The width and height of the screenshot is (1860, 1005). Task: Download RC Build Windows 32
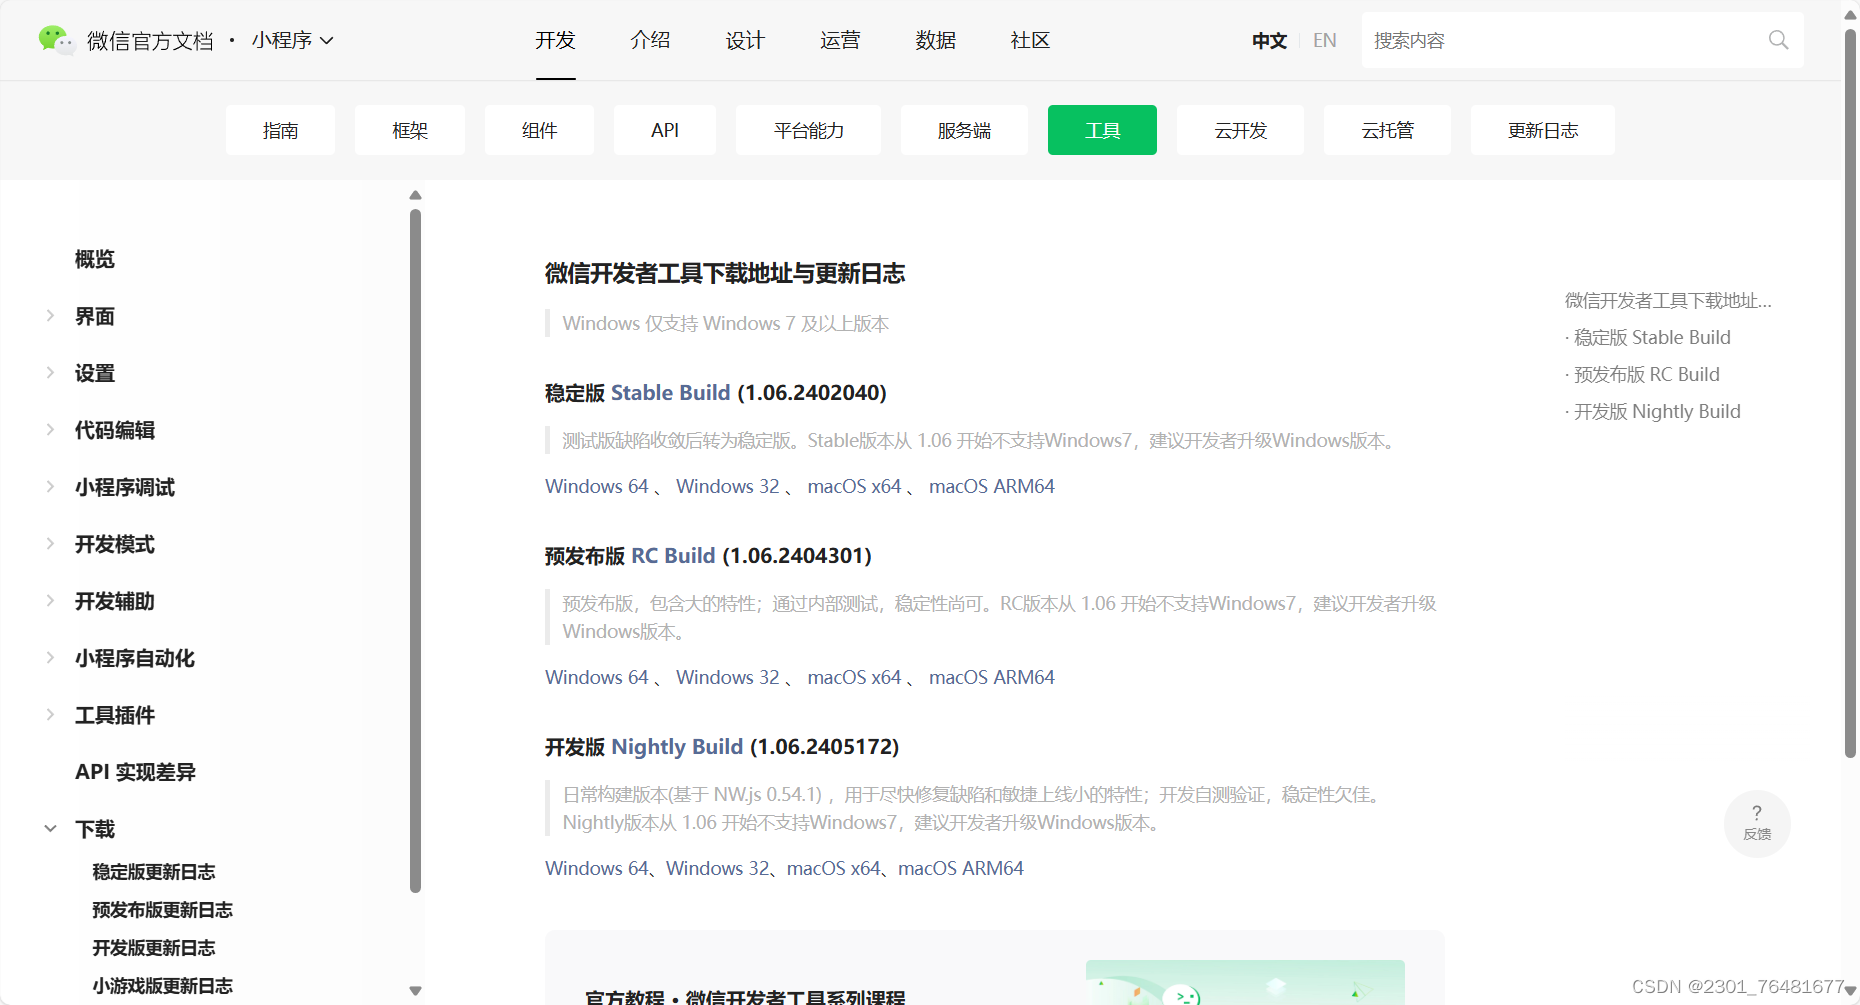[x=727, y=677]
